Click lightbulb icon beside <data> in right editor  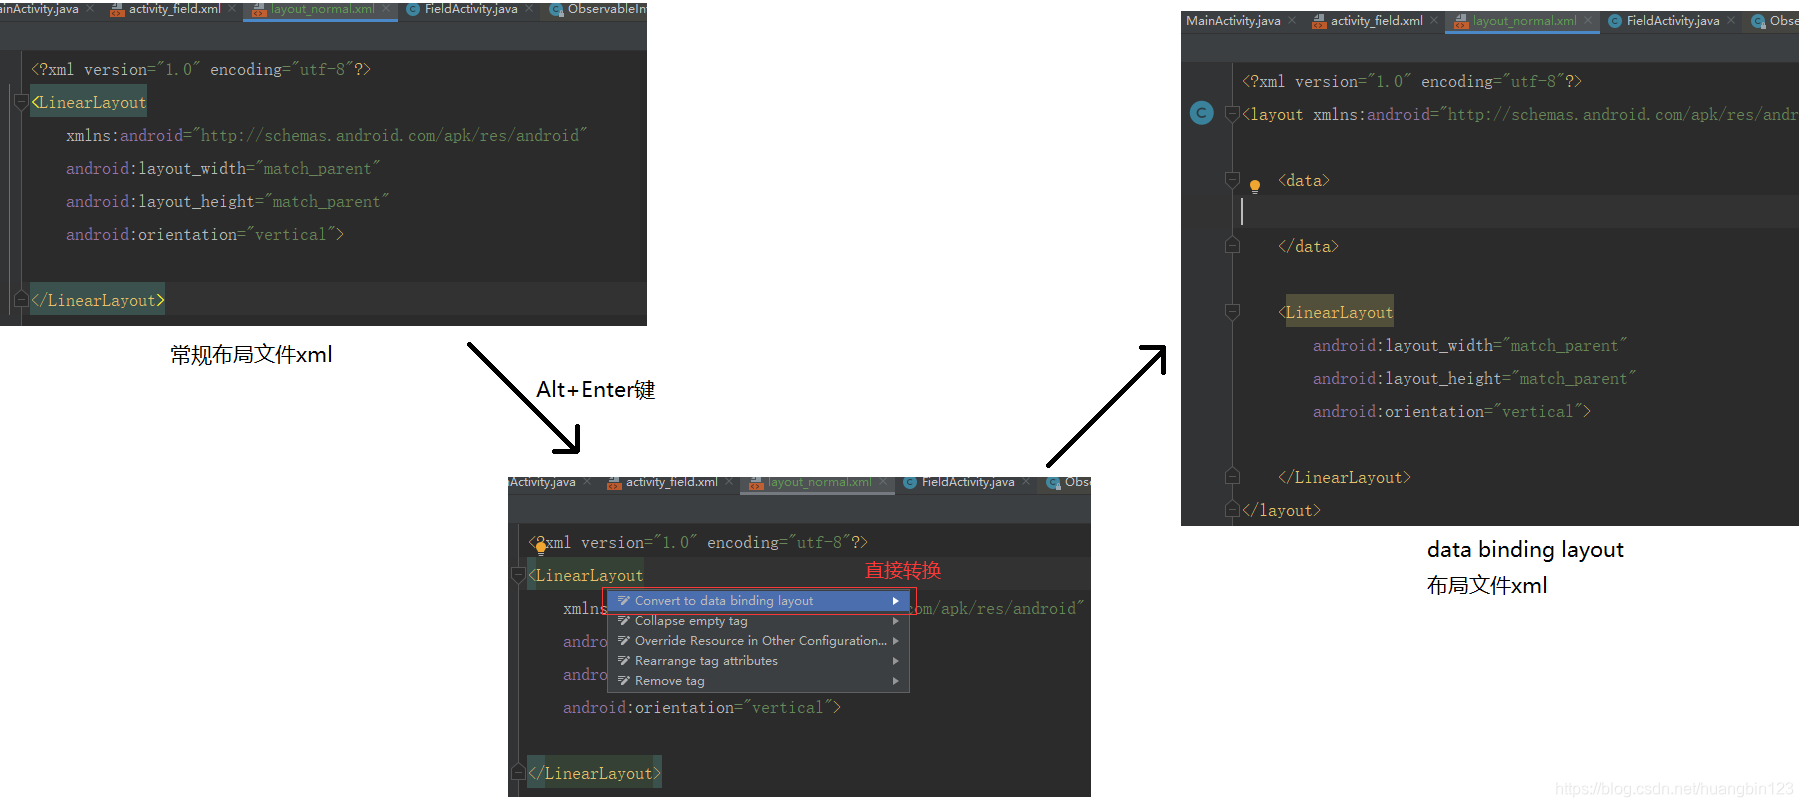click(x=1255, y=185)
